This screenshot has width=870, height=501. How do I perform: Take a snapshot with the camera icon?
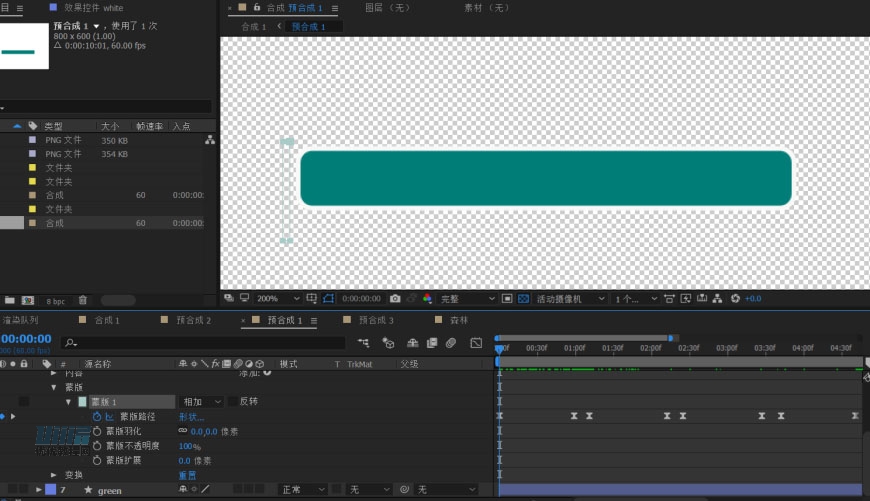(396, 299)
